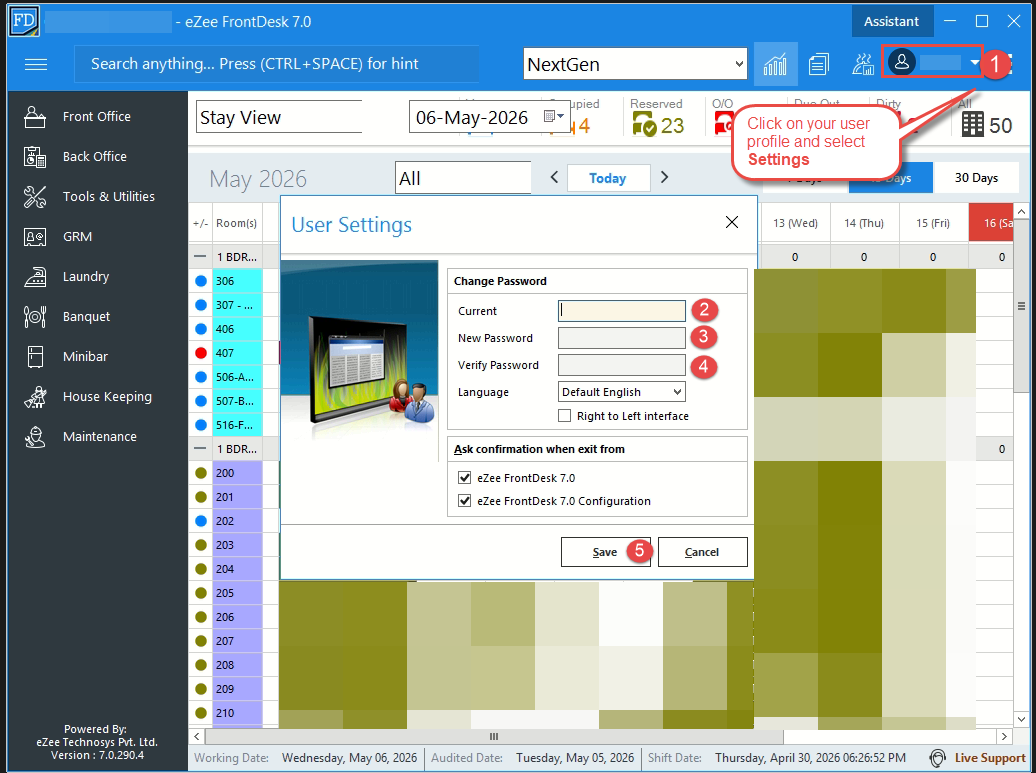
Task: Open the Stay View selector
Action: point(279,117)
